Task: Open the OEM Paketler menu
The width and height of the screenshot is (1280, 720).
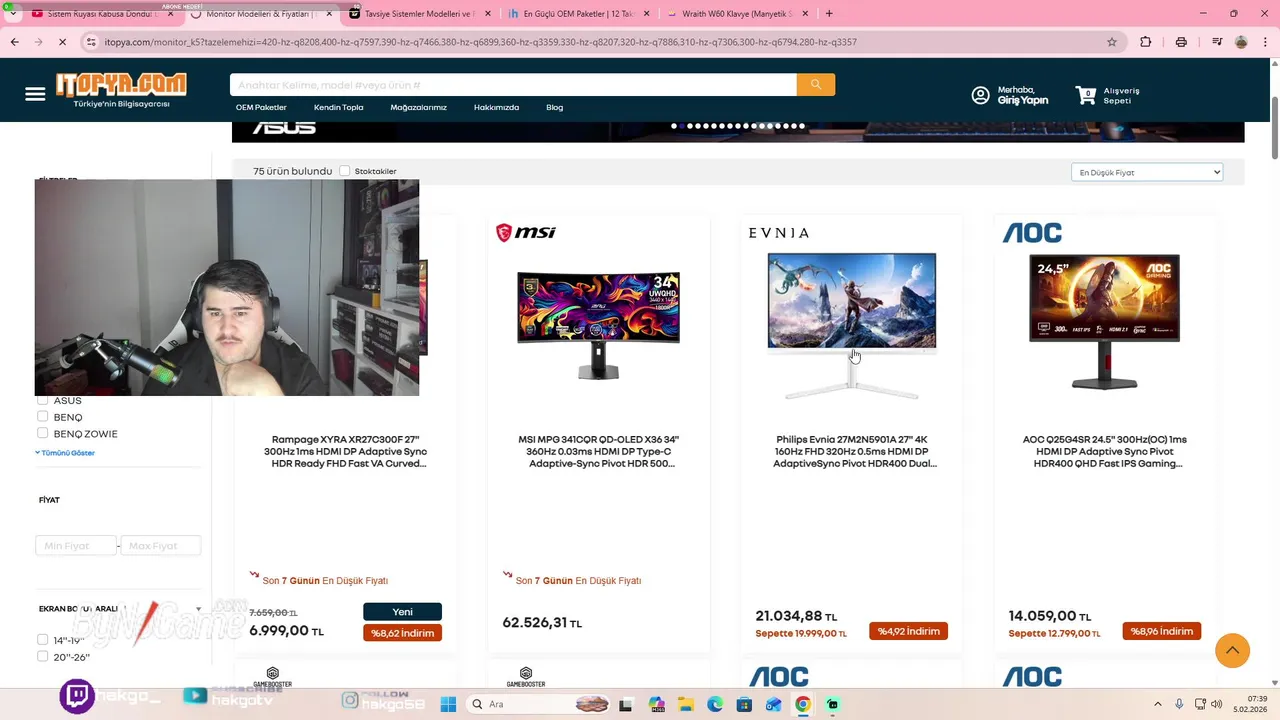Action: [261, 107]
